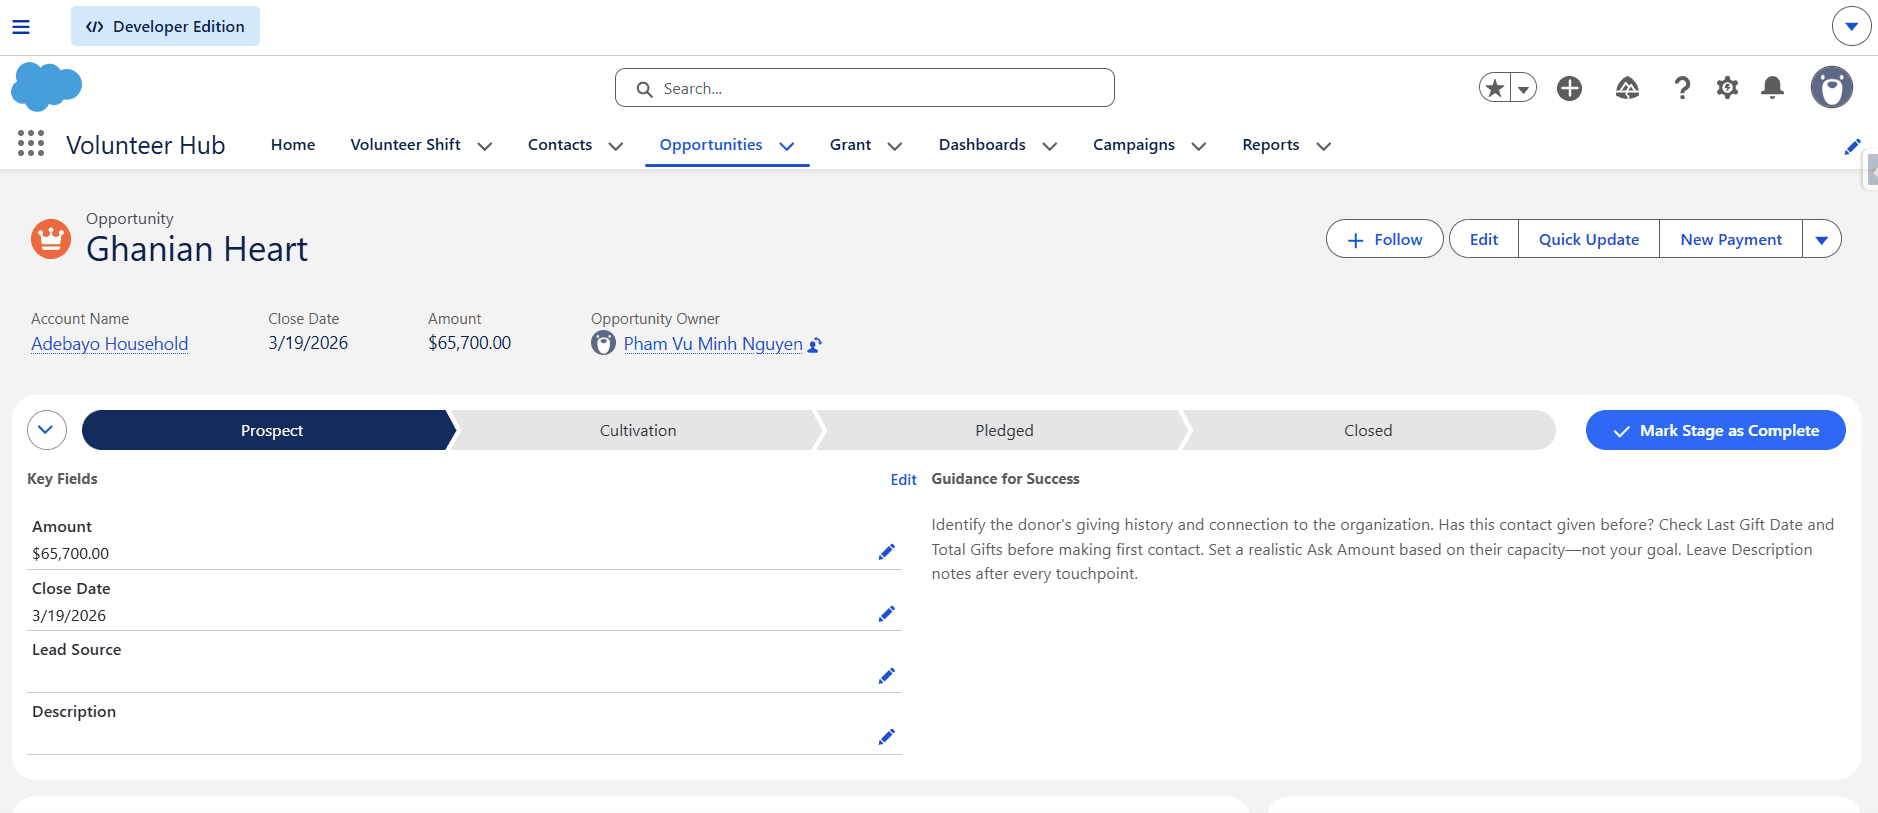This screenshot has width=1878, height=813.
Task: Edit the Amount field pencil
Action: click(886, 552)
